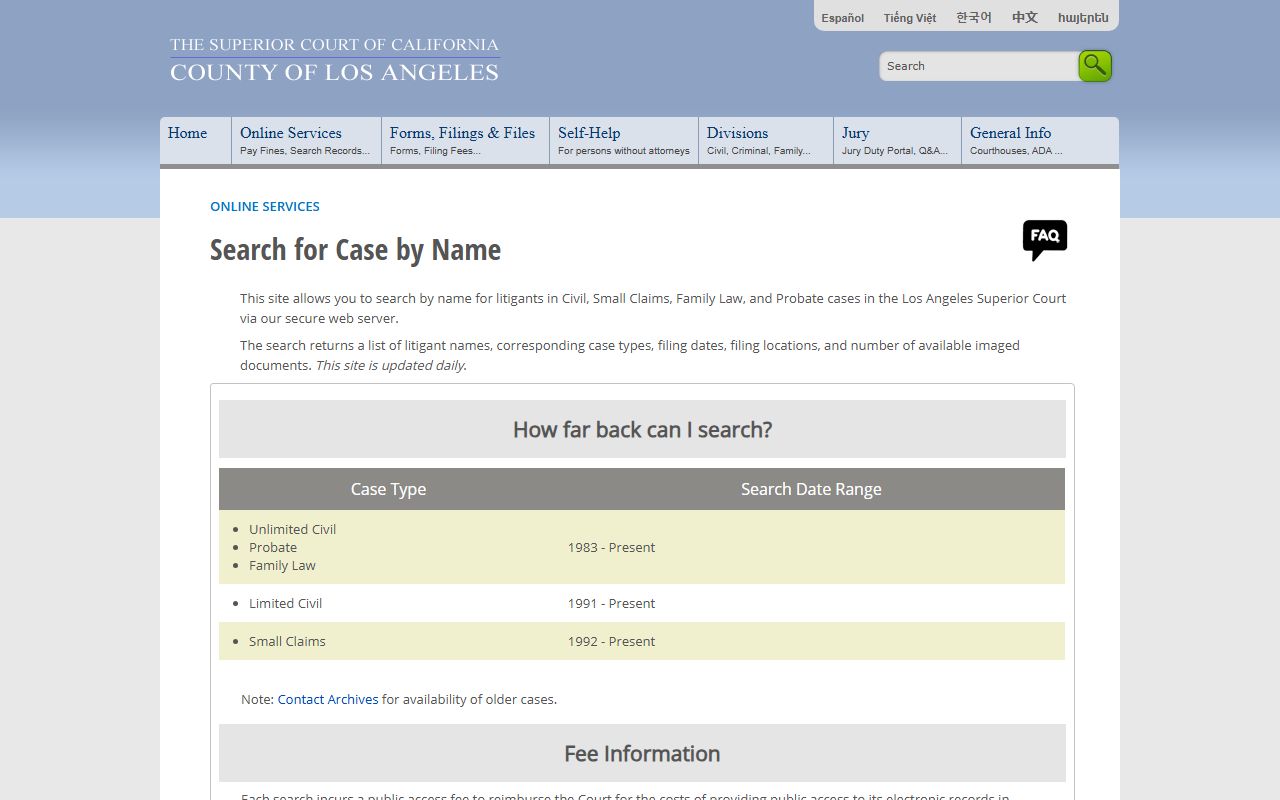Screen dimensions: 1280x800
Task: Focus the site Search input field
Action: point(979,66)
